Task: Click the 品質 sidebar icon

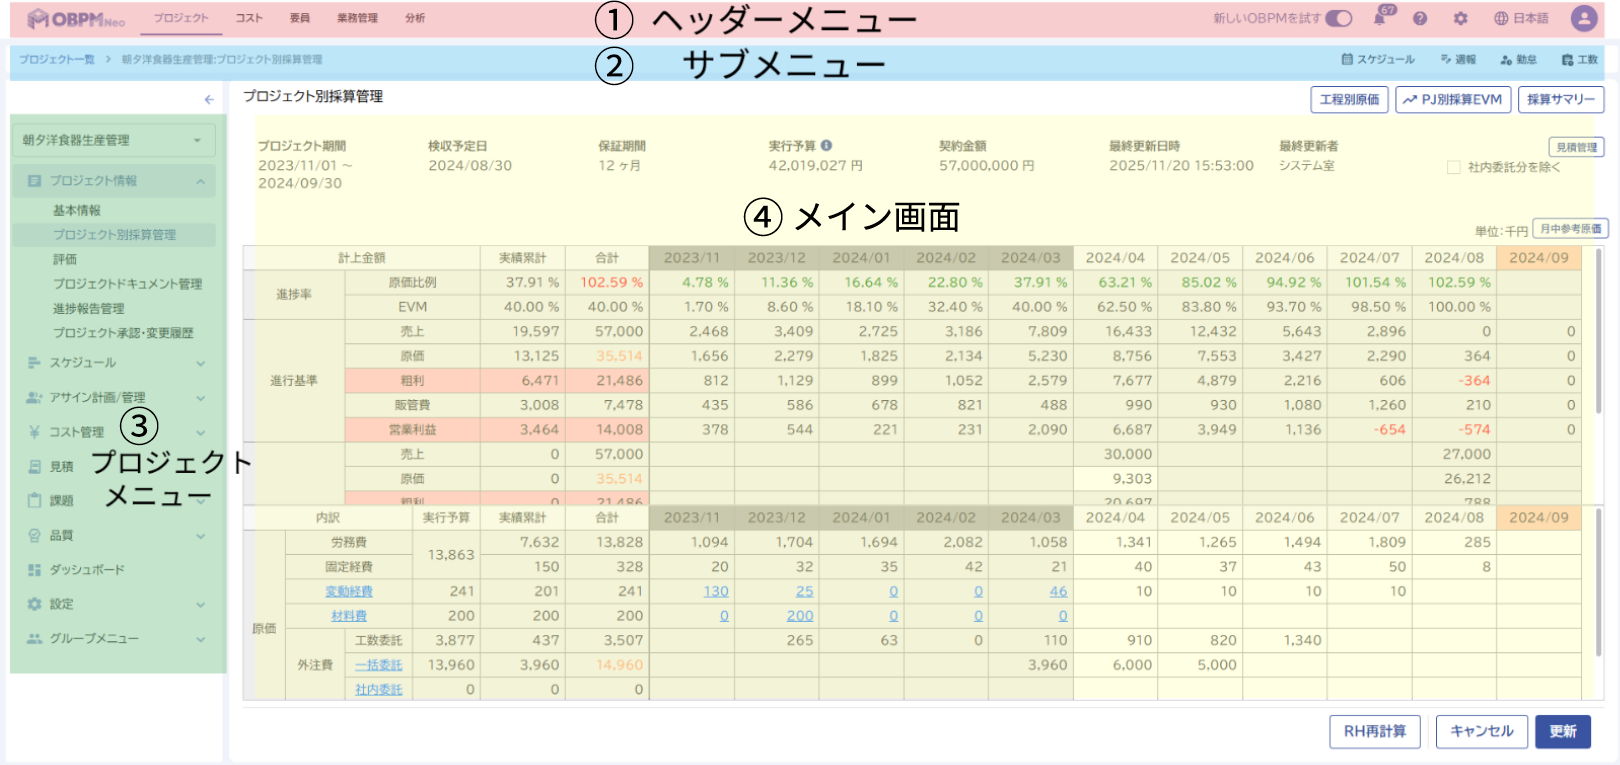Action: (35, 536)
